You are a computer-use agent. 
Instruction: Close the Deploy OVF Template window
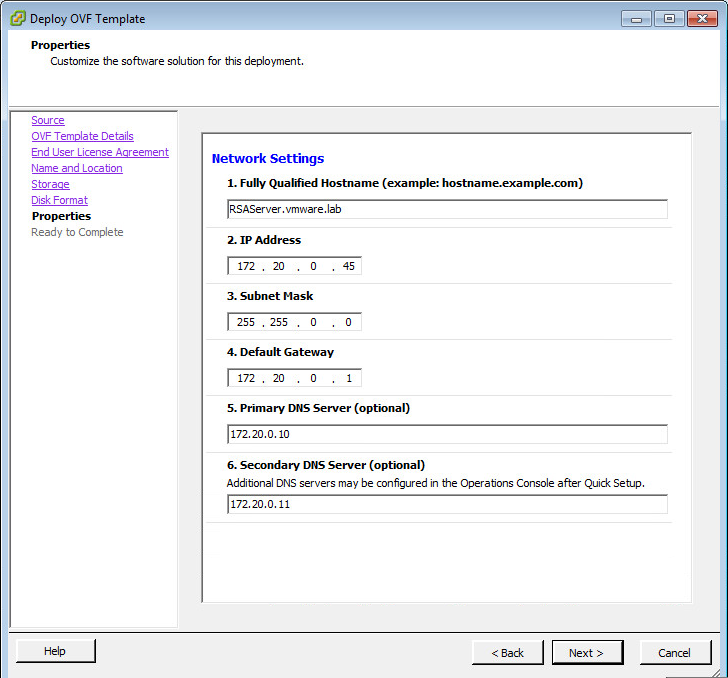click(x=702, y=19)
